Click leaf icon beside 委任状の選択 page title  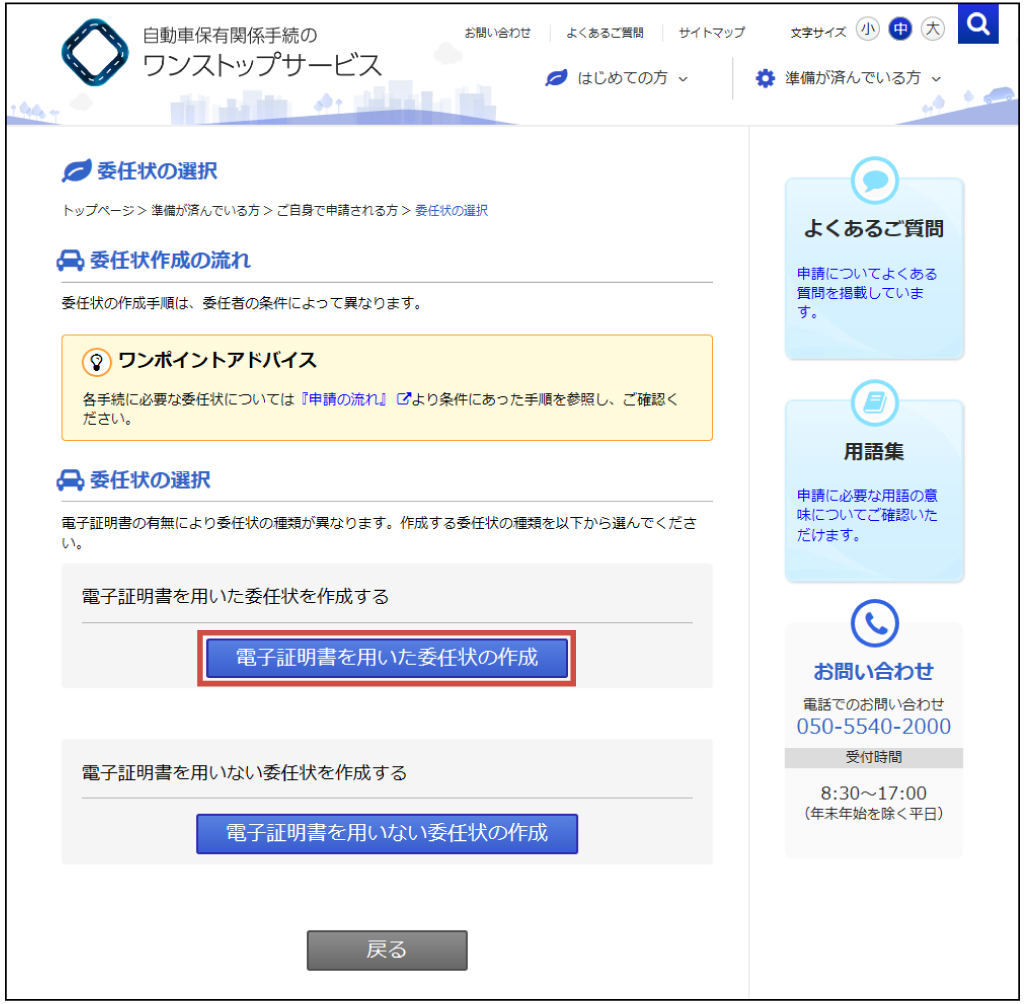(x=76, y=171)
